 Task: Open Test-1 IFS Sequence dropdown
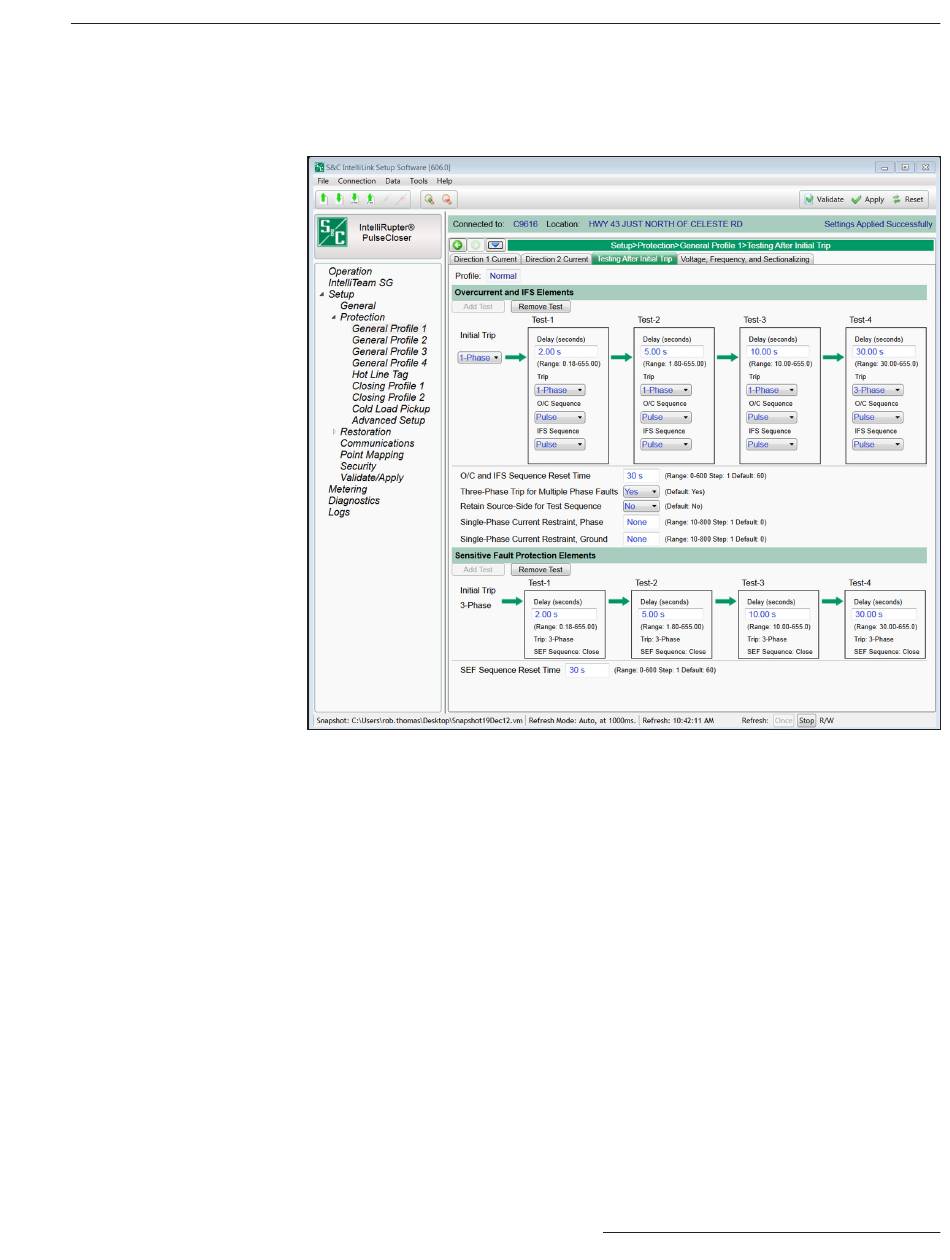coord(560,444)
